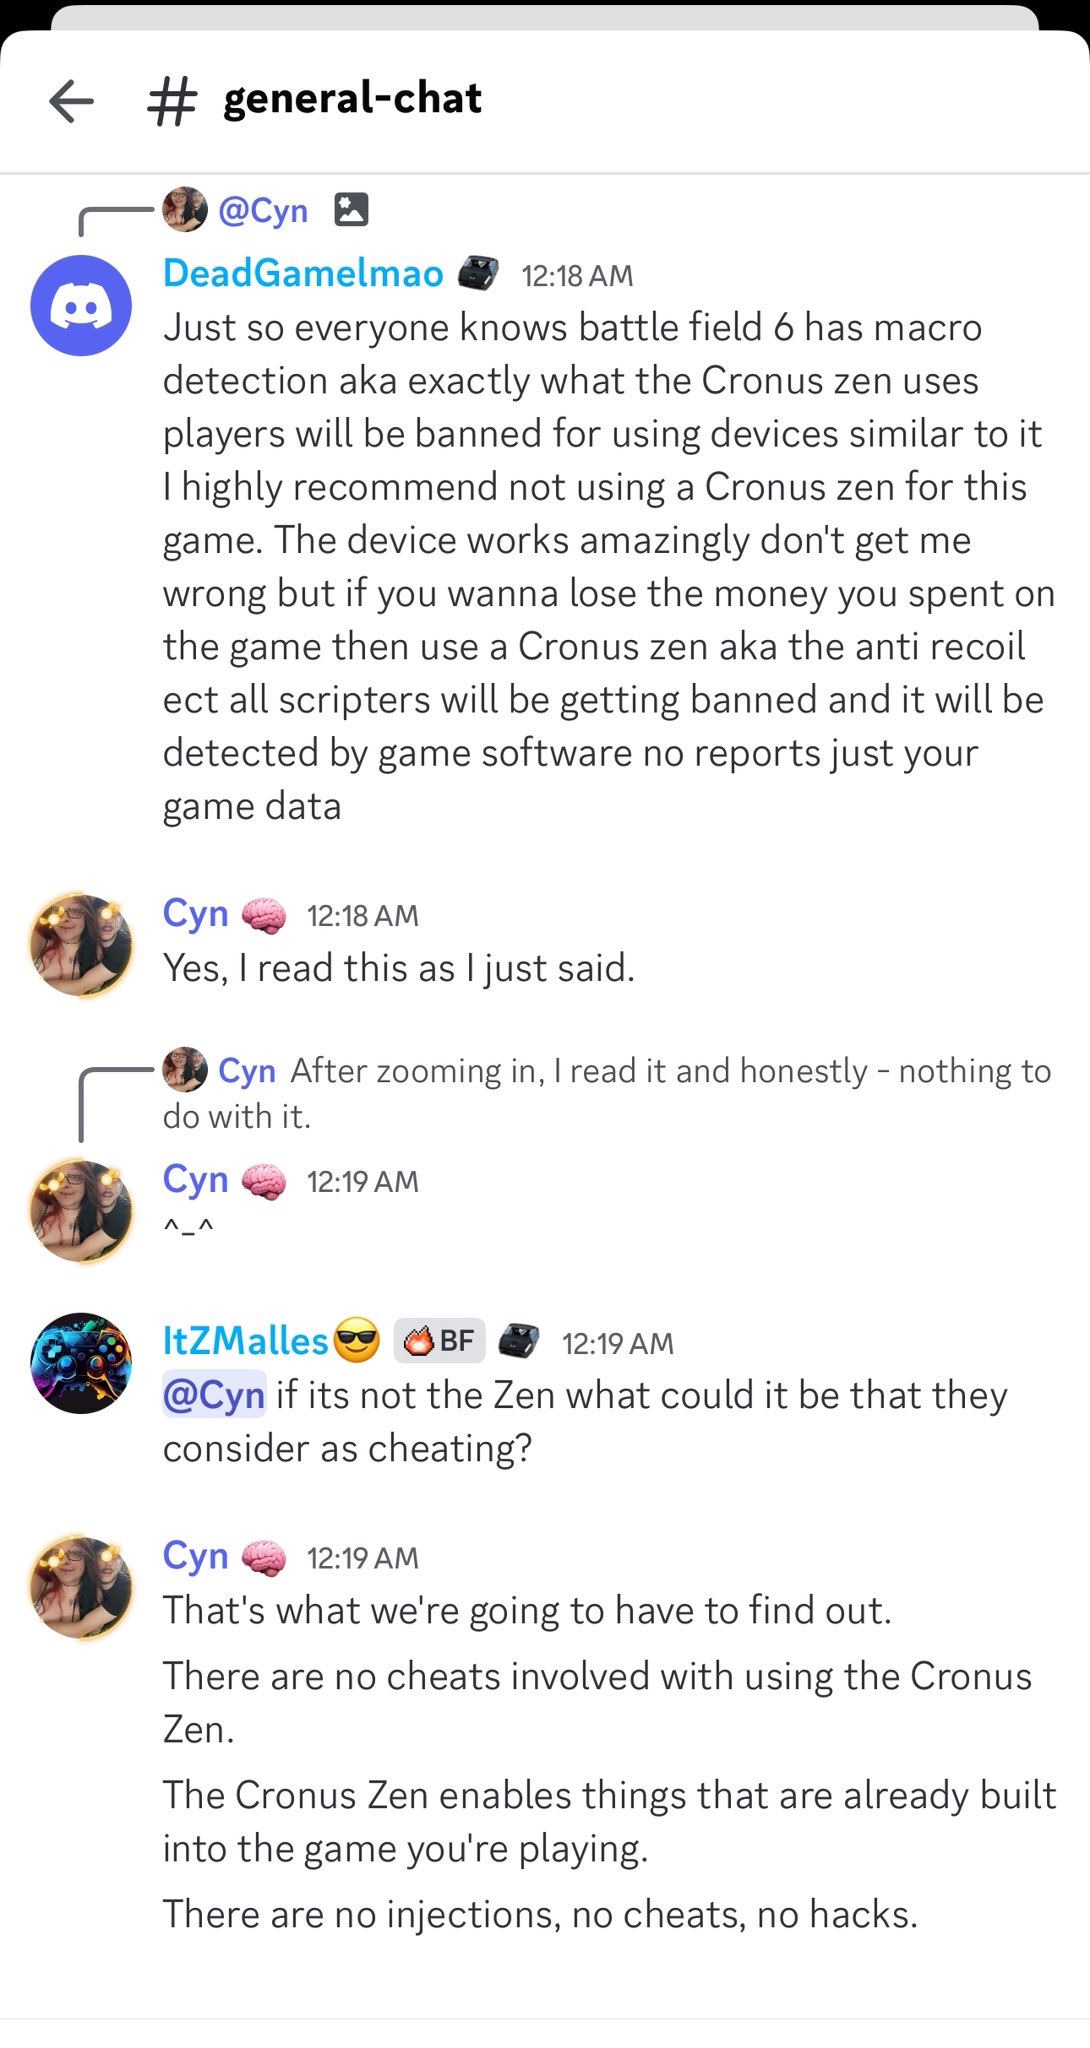Open DeadGamelmao's Discord default avatar

tap(81, 305)
